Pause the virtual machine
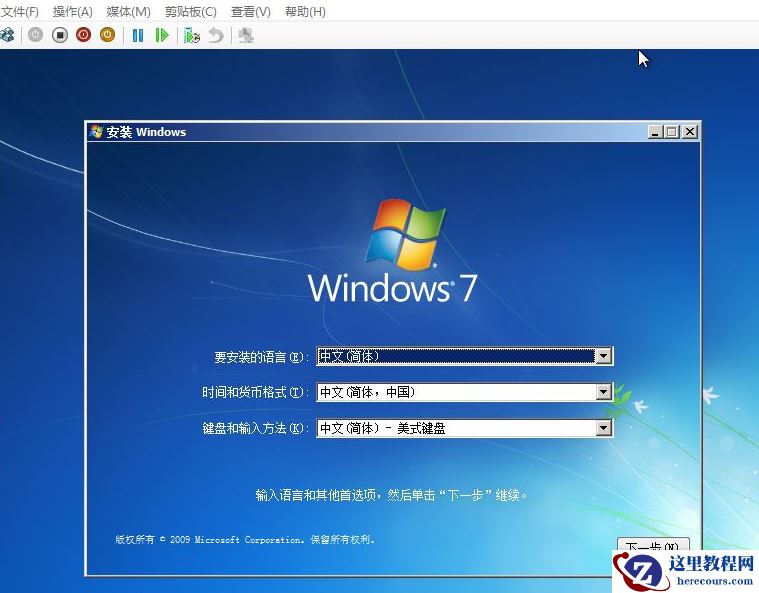759x593 pixels. 138,35
